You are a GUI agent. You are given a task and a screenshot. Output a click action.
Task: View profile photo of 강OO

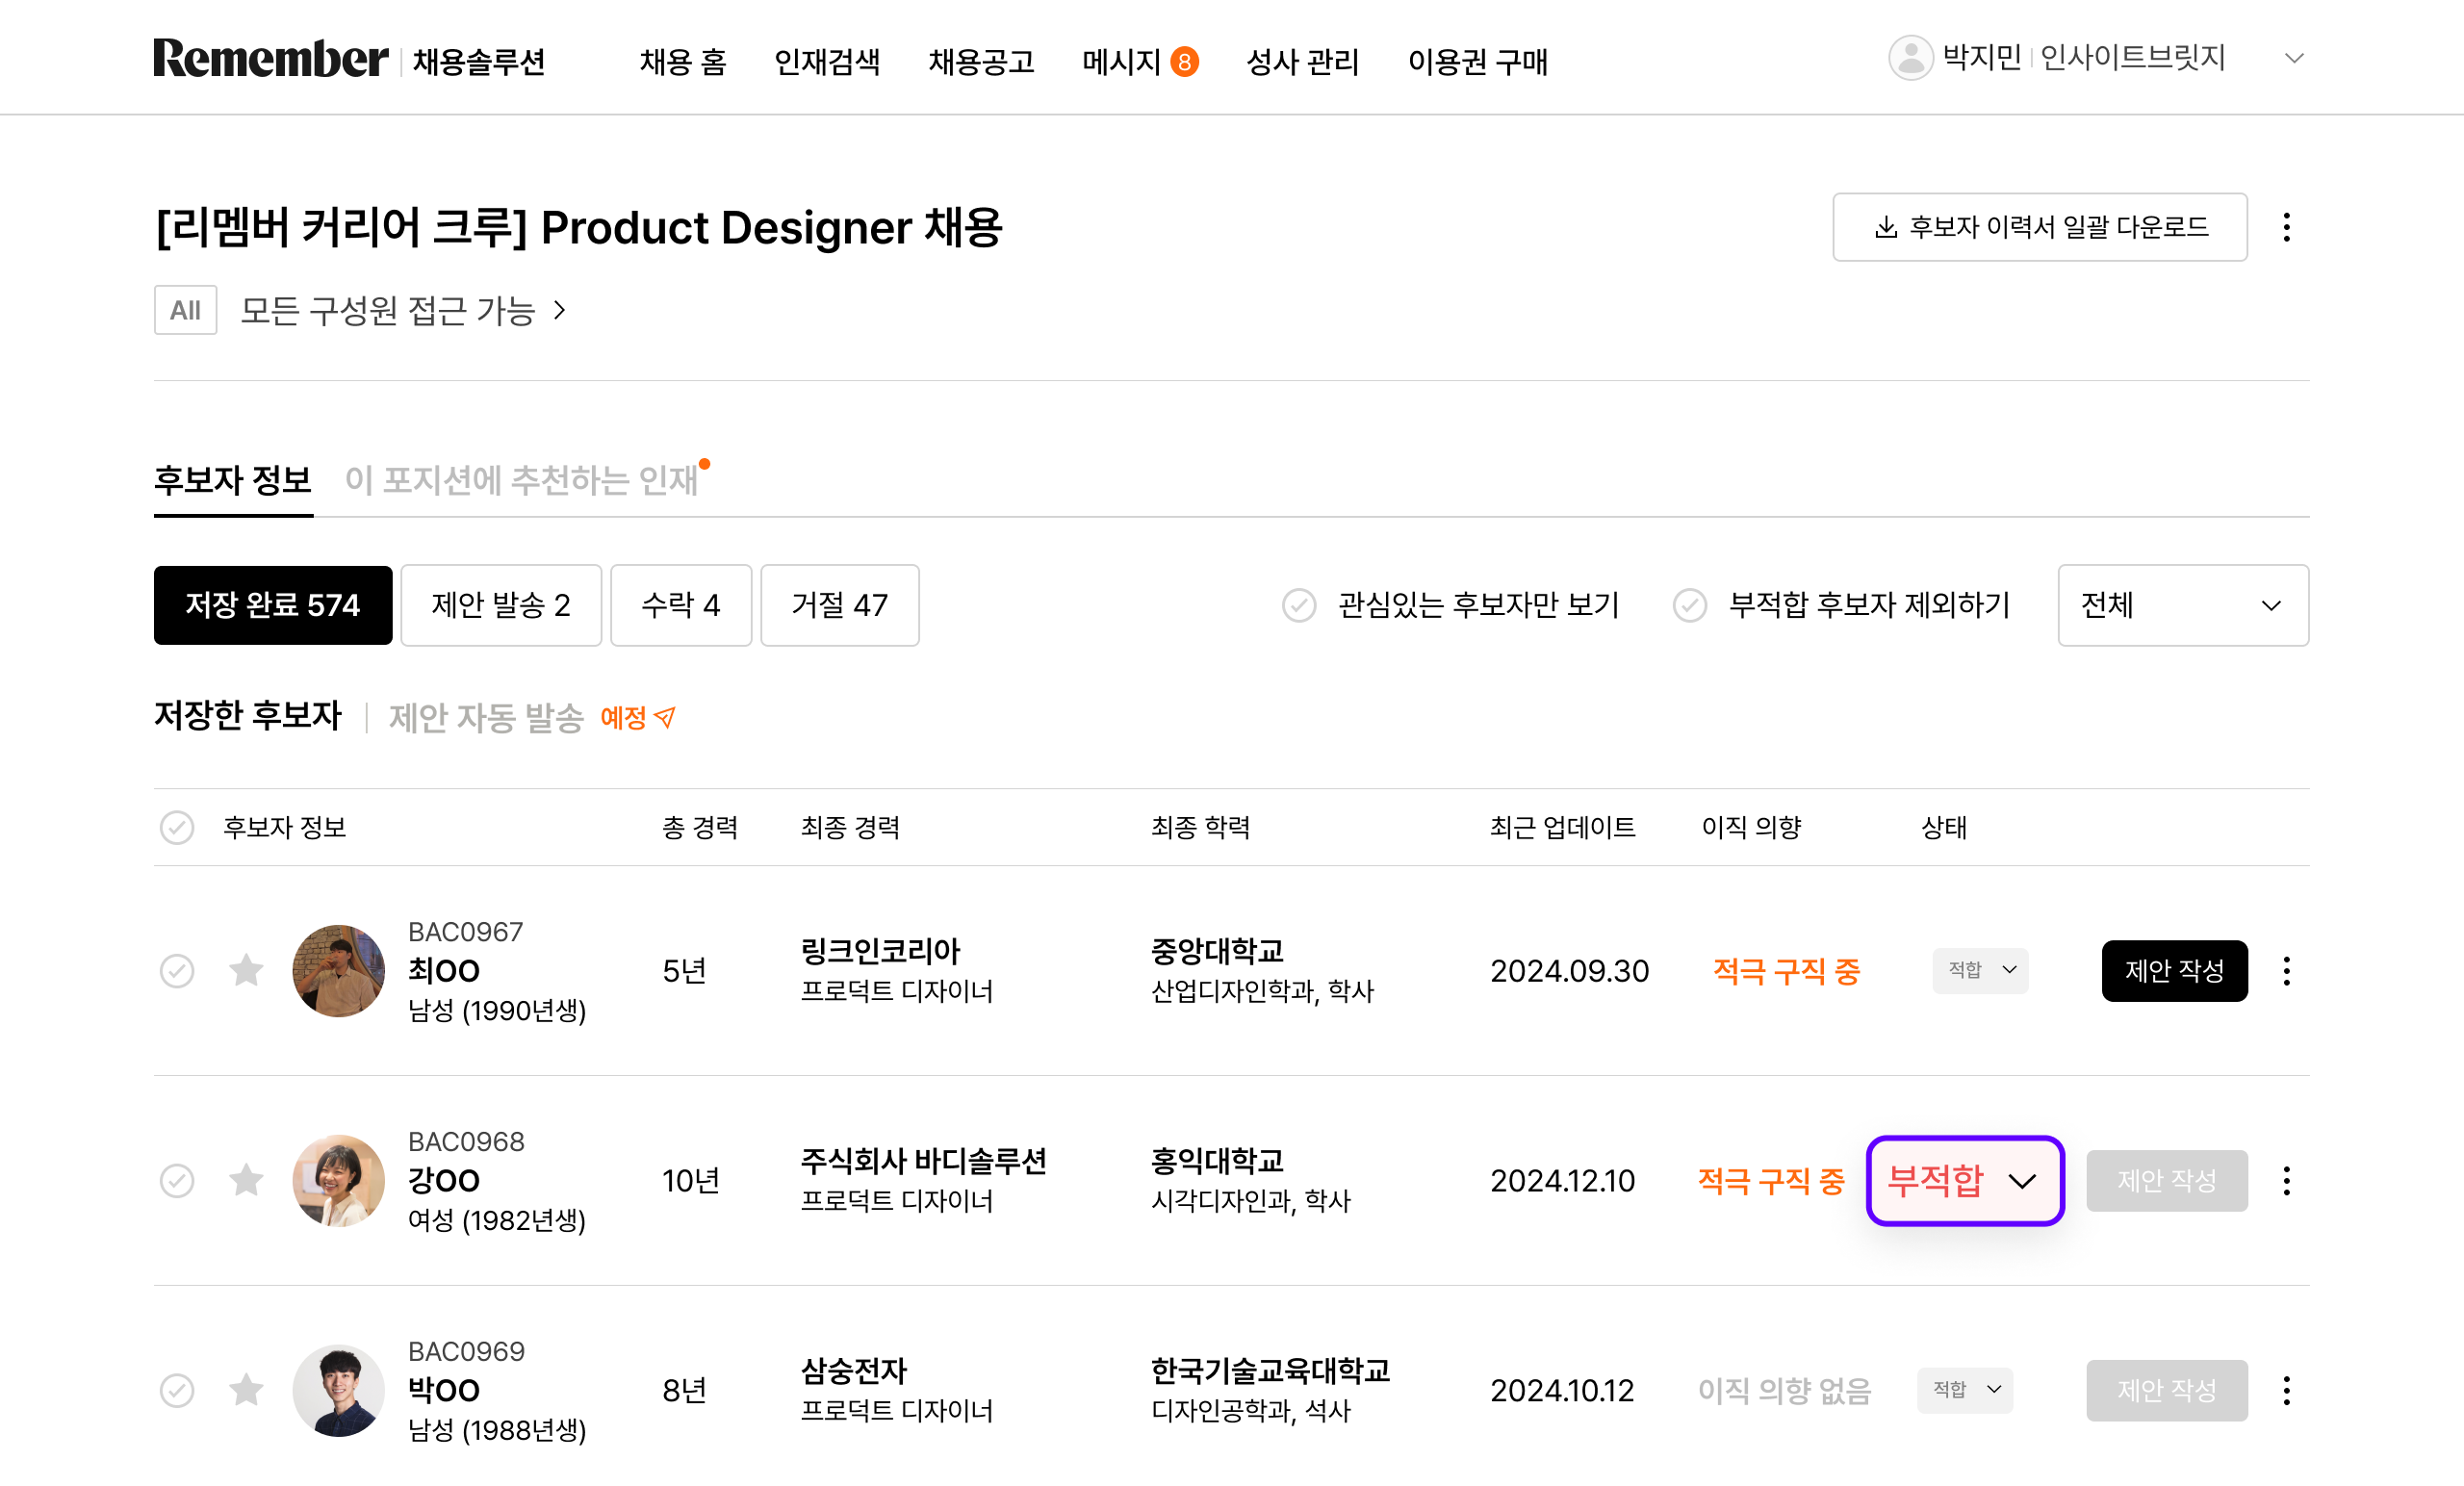point(338,1180)
